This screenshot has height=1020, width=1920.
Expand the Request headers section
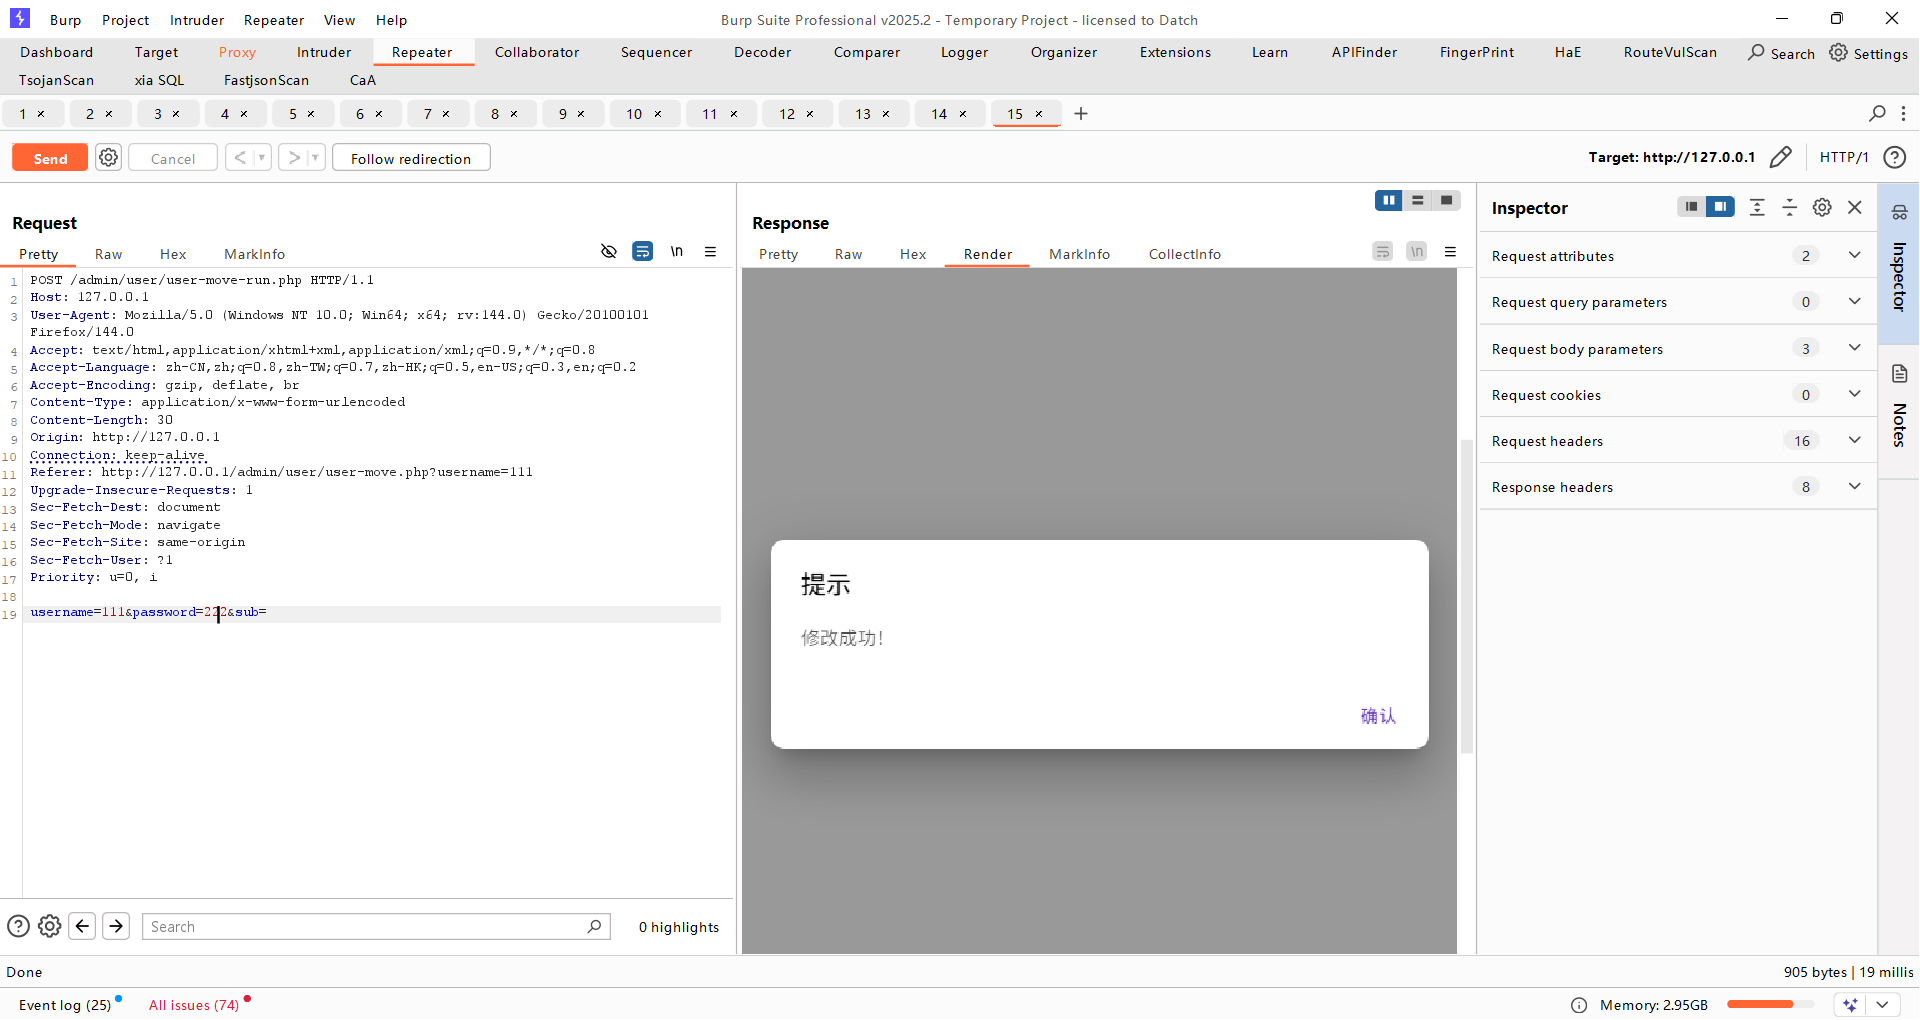point(1854,441)
